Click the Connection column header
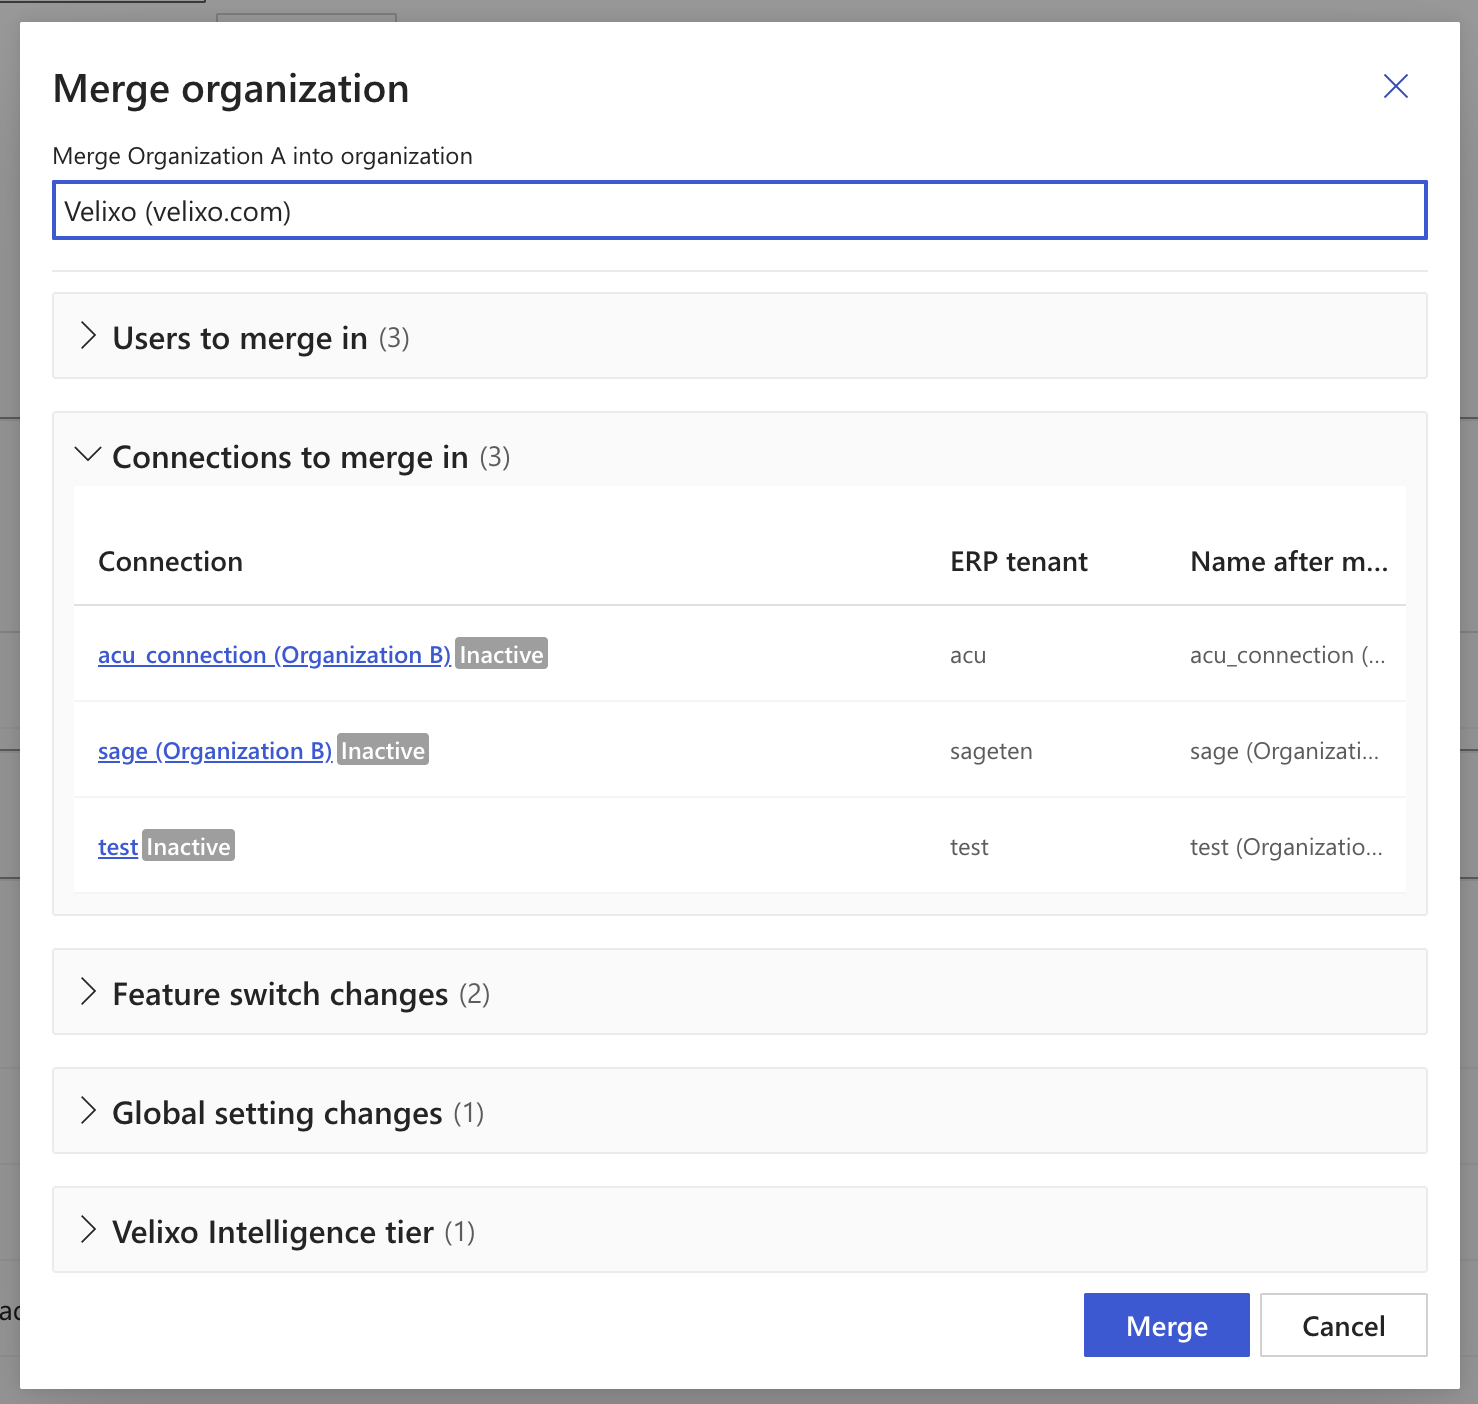The image size is (1478, 1404). tap(171, 562)
